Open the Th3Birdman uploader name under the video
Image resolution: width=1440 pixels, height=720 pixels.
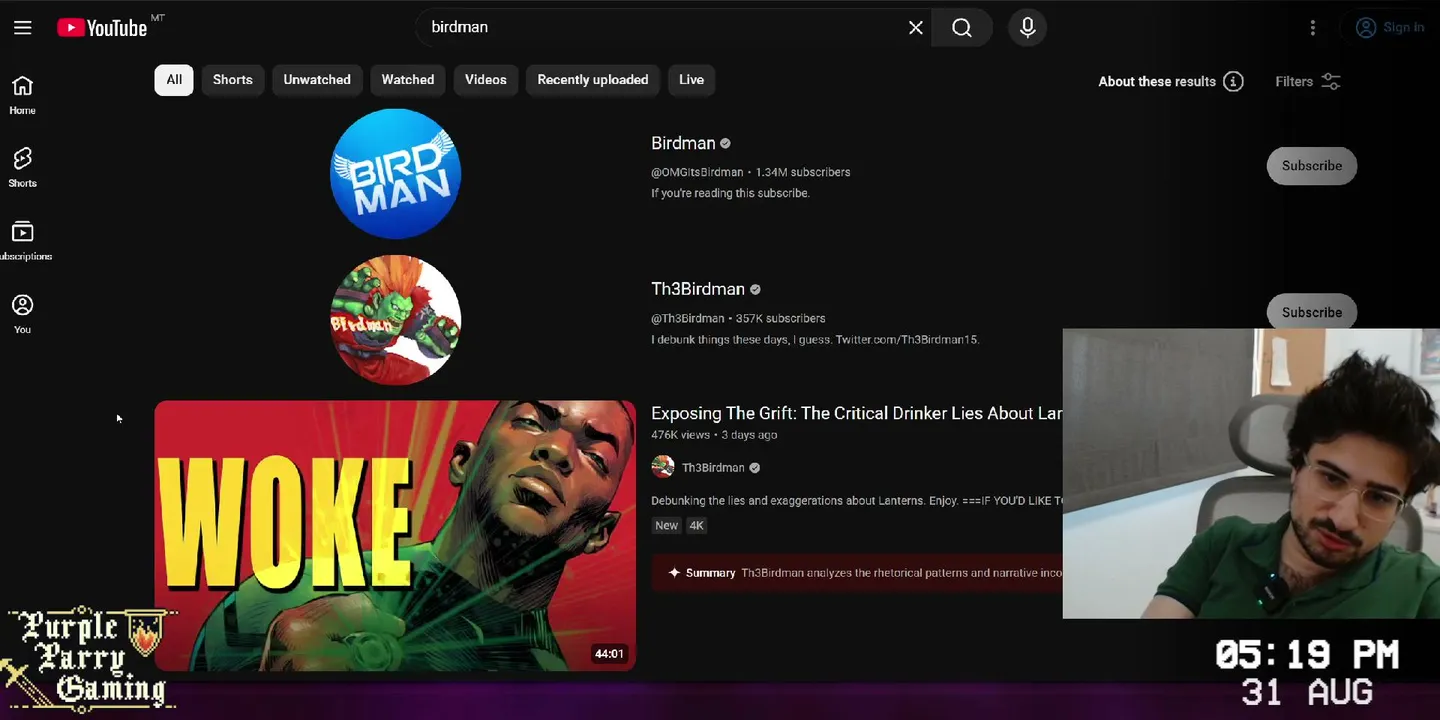coord(713,467)
